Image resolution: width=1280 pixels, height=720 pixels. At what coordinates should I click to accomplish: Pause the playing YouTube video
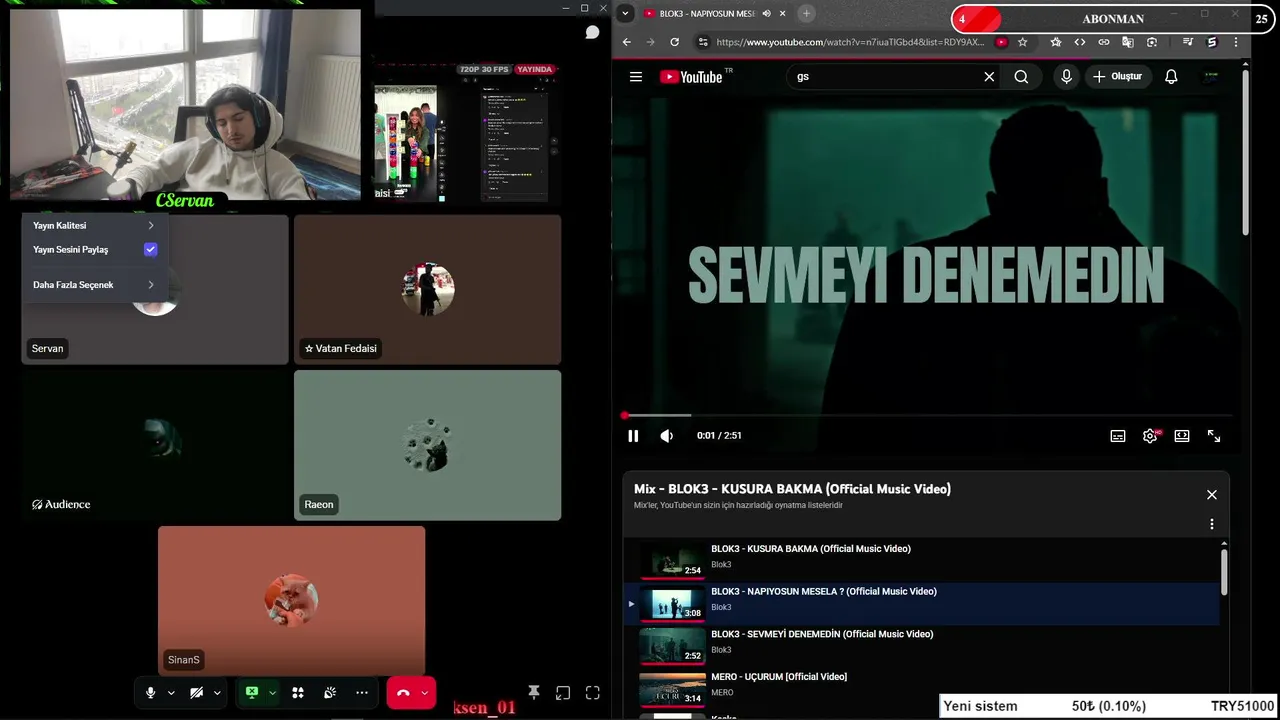click(x=633, y=436)
